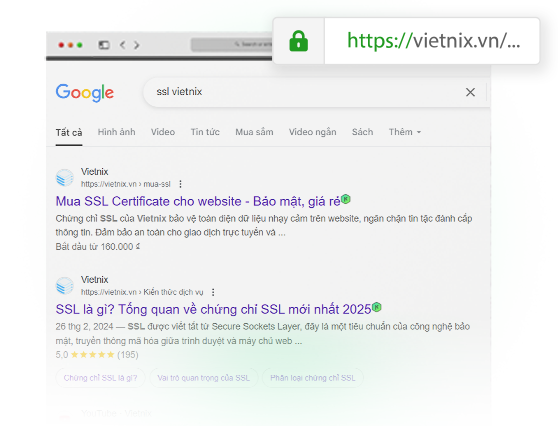Image resolution: width=558 pixels, height=426 pixels.
Task: Click the Bắt đầu từ 160.000 price text
Action: tap(98, 247)
